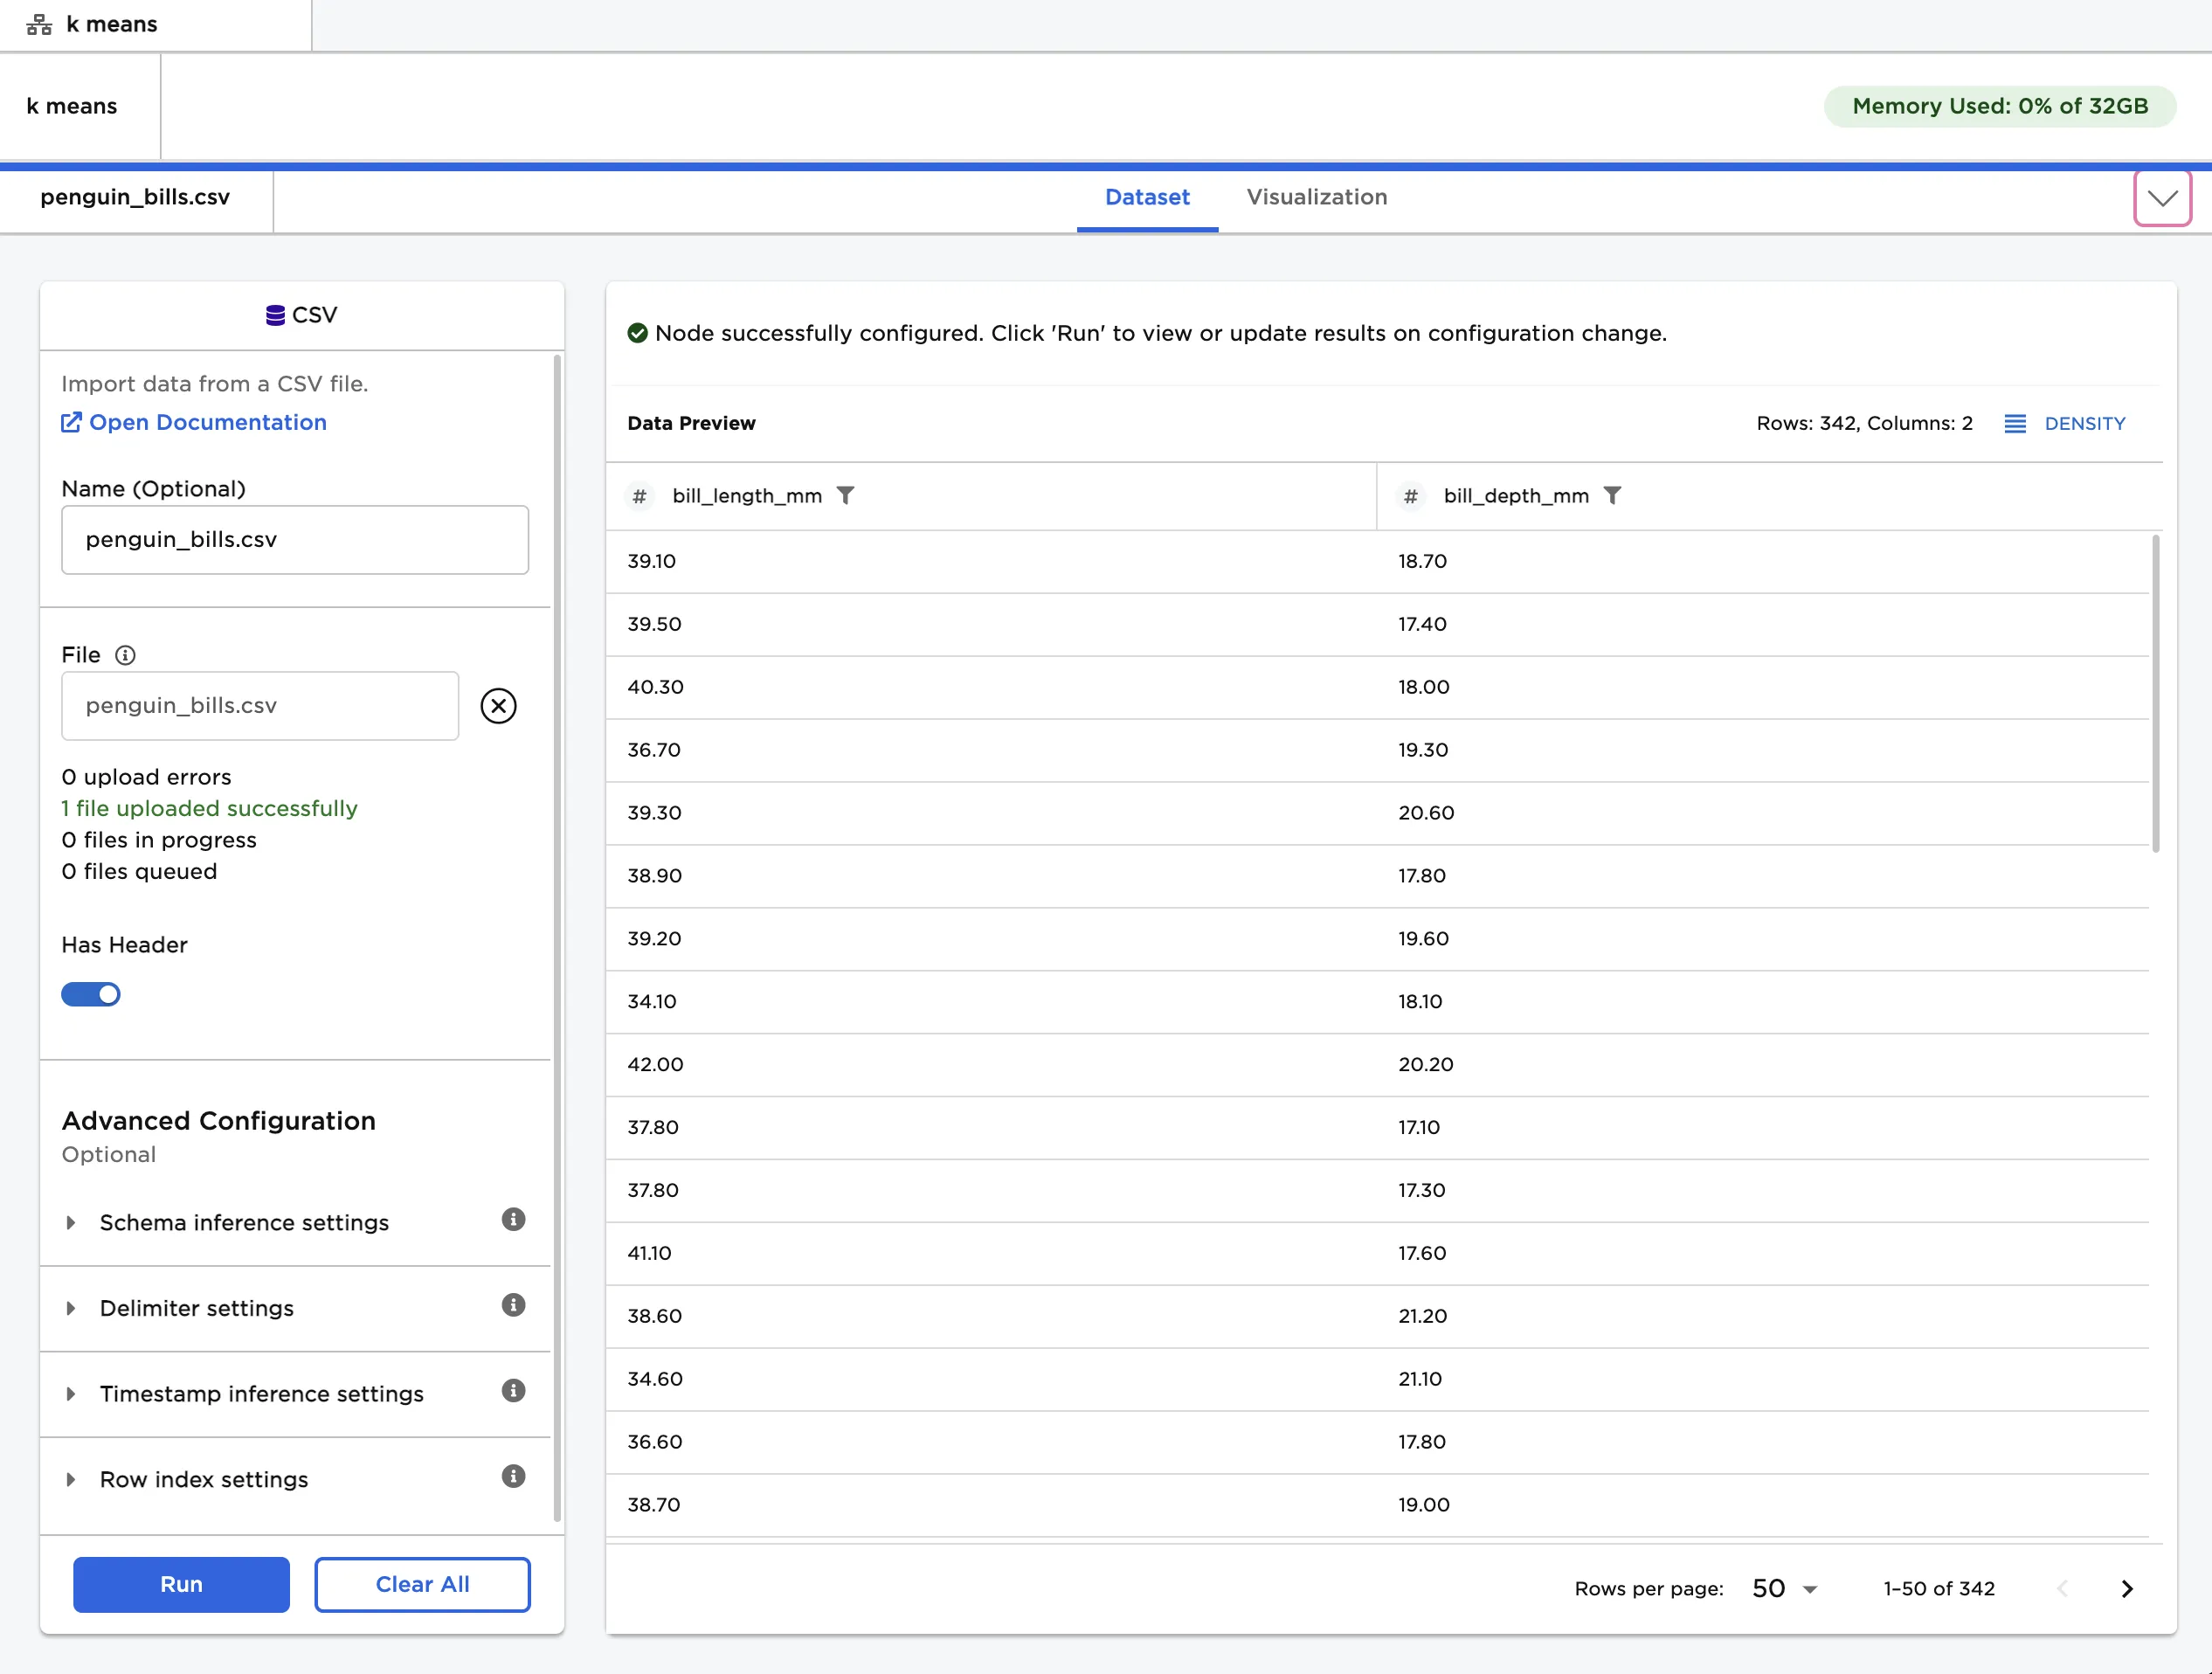The image size is (2212, 1674).
Task: Click the info icon beside File label
Action: (x=126, y=655)
